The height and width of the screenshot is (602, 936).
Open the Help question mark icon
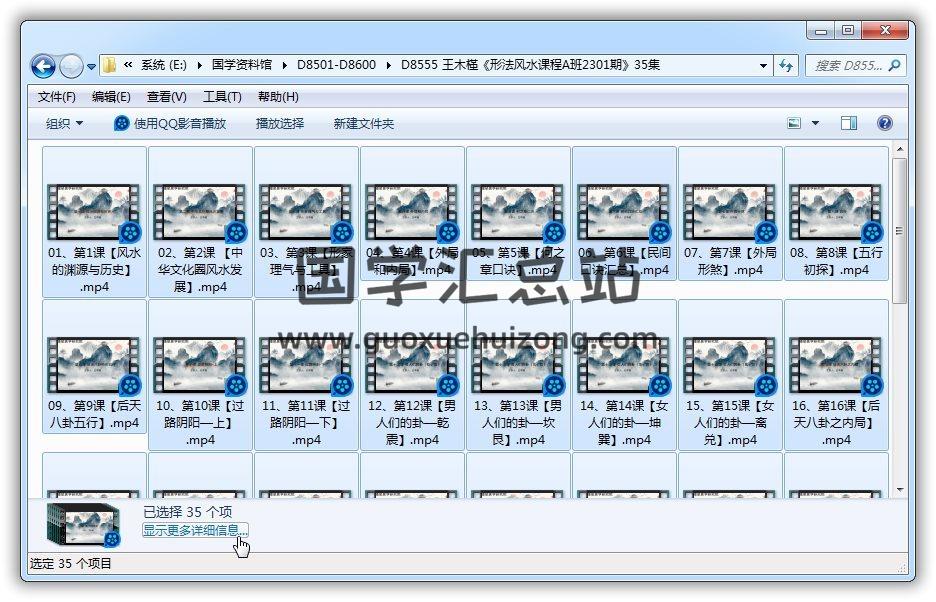point(884,123)
